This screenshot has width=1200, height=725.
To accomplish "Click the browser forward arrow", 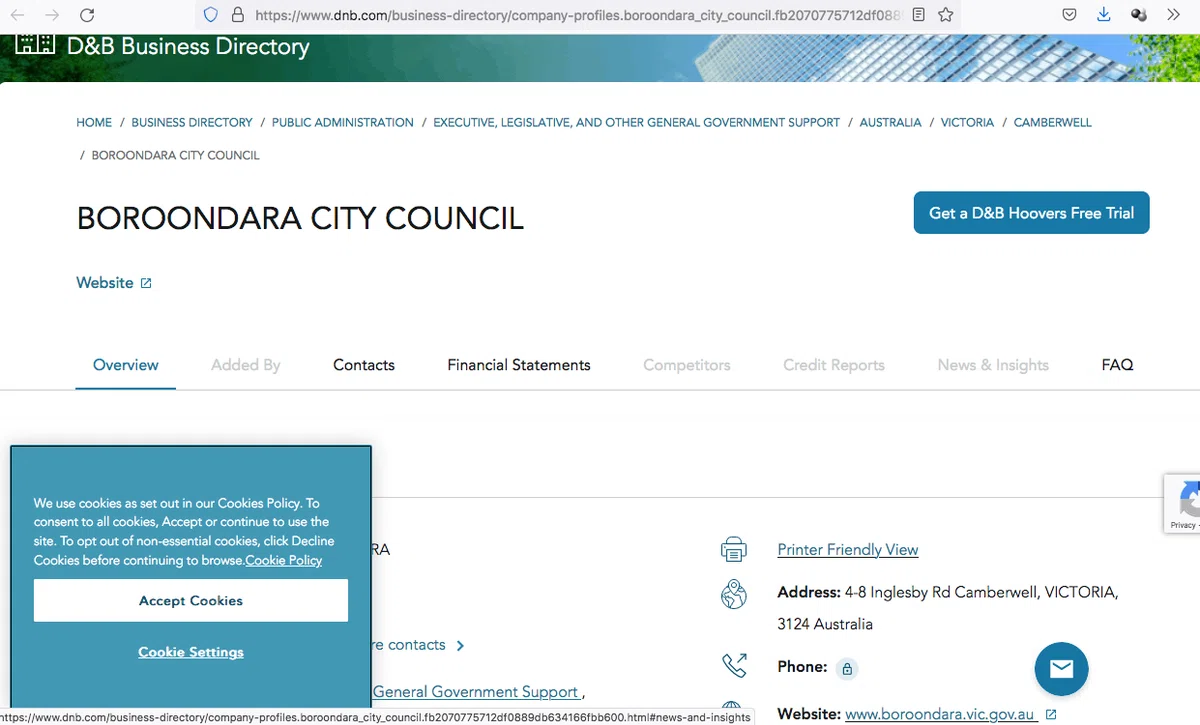I will (52, 15).
